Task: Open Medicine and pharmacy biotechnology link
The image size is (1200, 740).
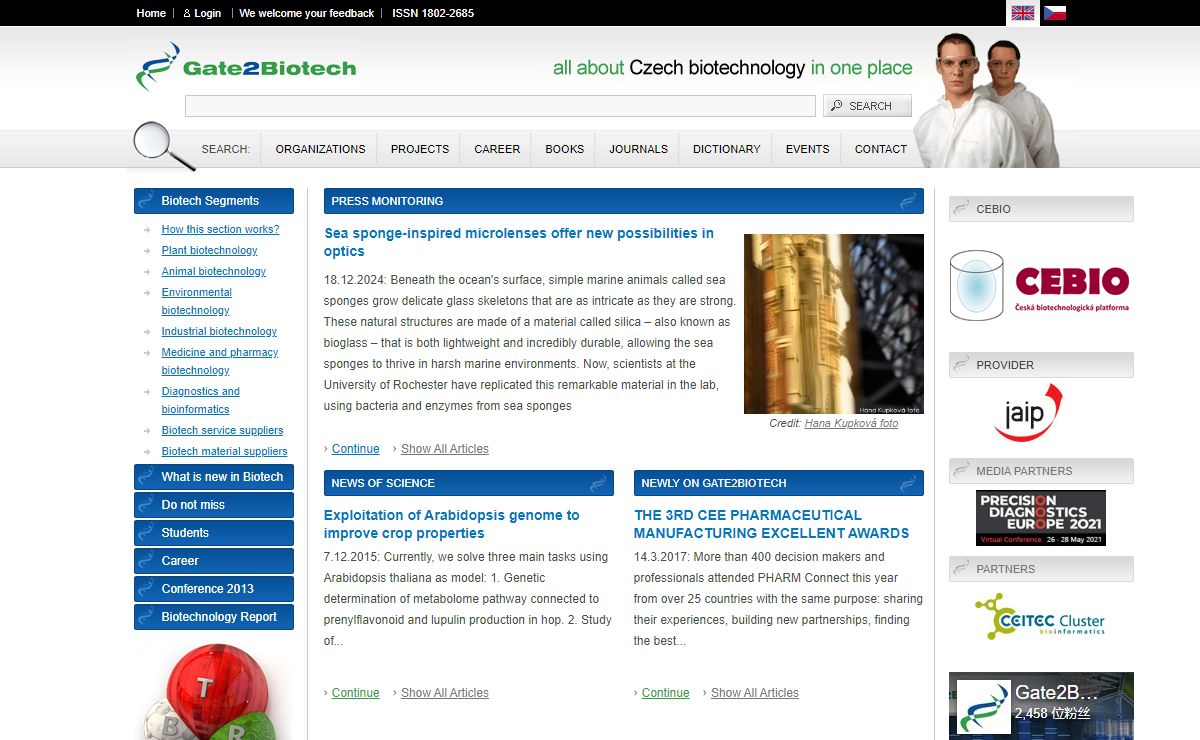Action: click(x=220, y=361)
